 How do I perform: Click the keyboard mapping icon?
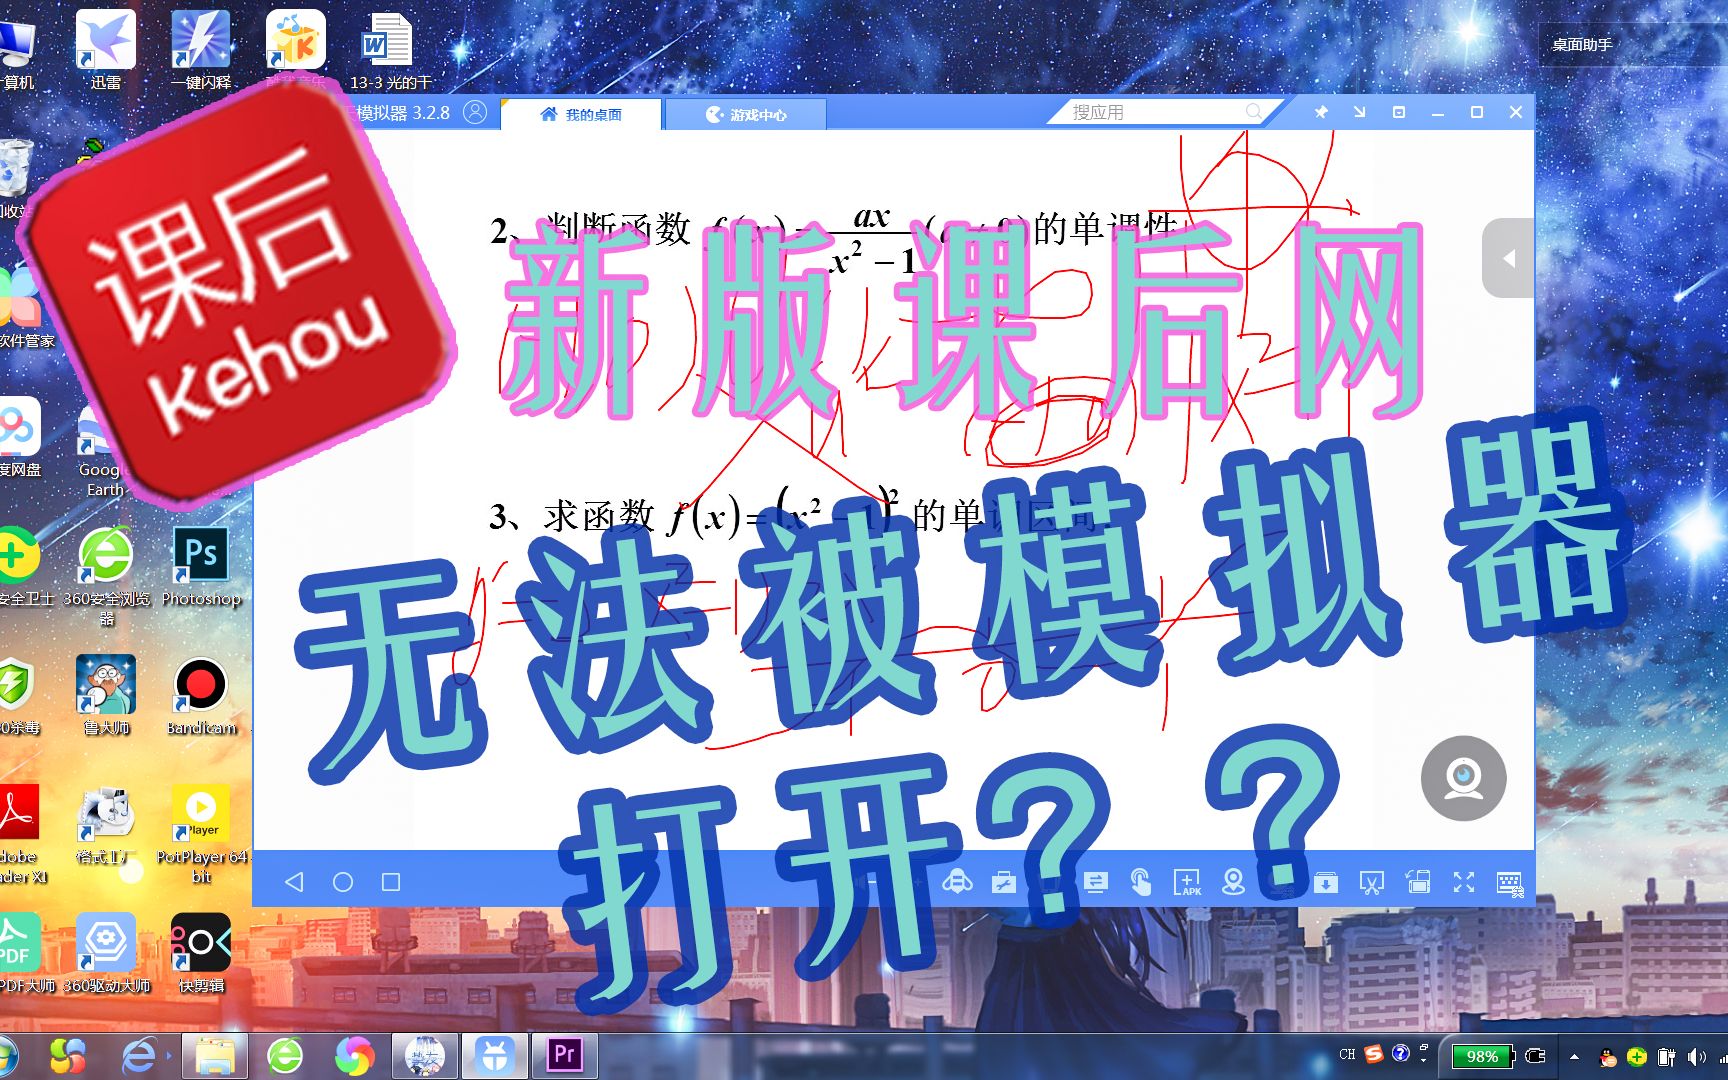tap(1510, 883)
